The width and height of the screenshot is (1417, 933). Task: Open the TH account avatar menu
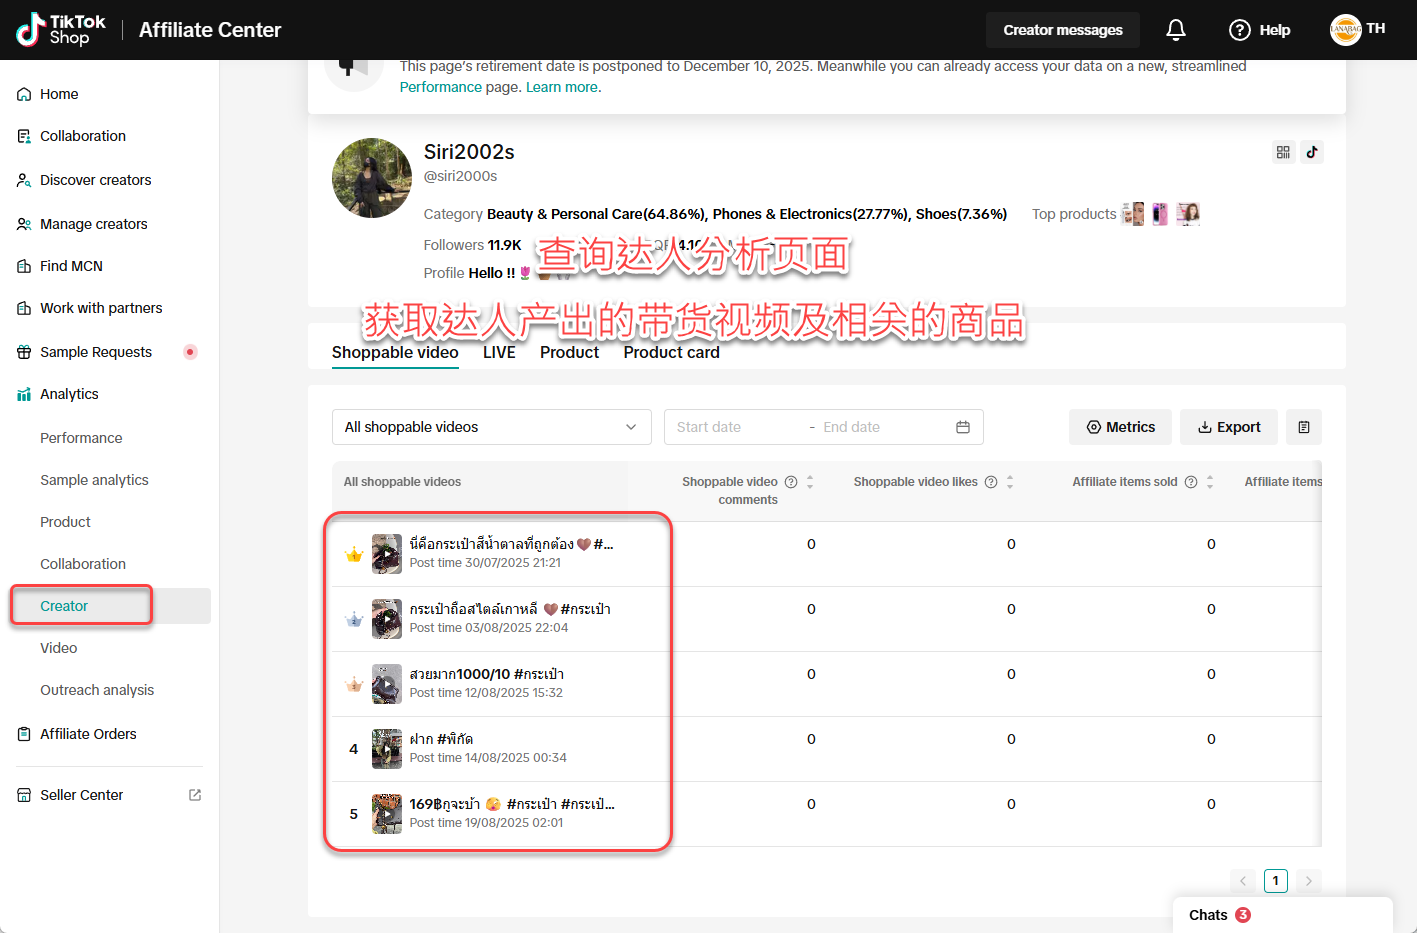(x=1346, y=30)
